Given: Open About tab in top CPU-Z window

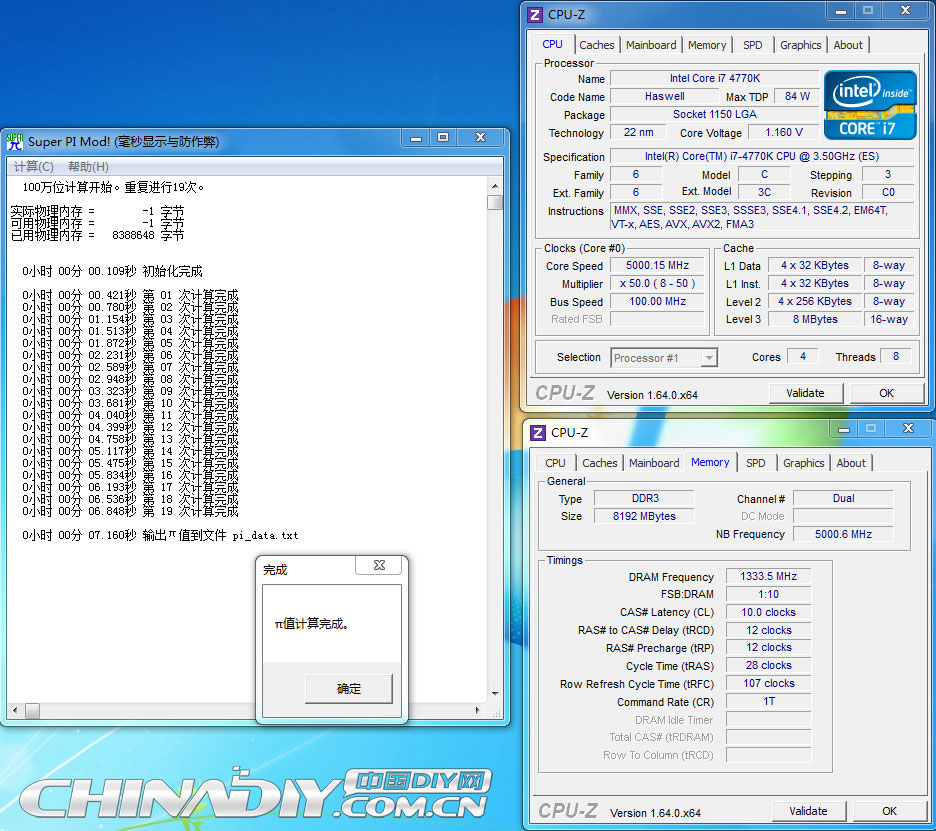Looking at the screenshot, I should click(x=848, y=45).
